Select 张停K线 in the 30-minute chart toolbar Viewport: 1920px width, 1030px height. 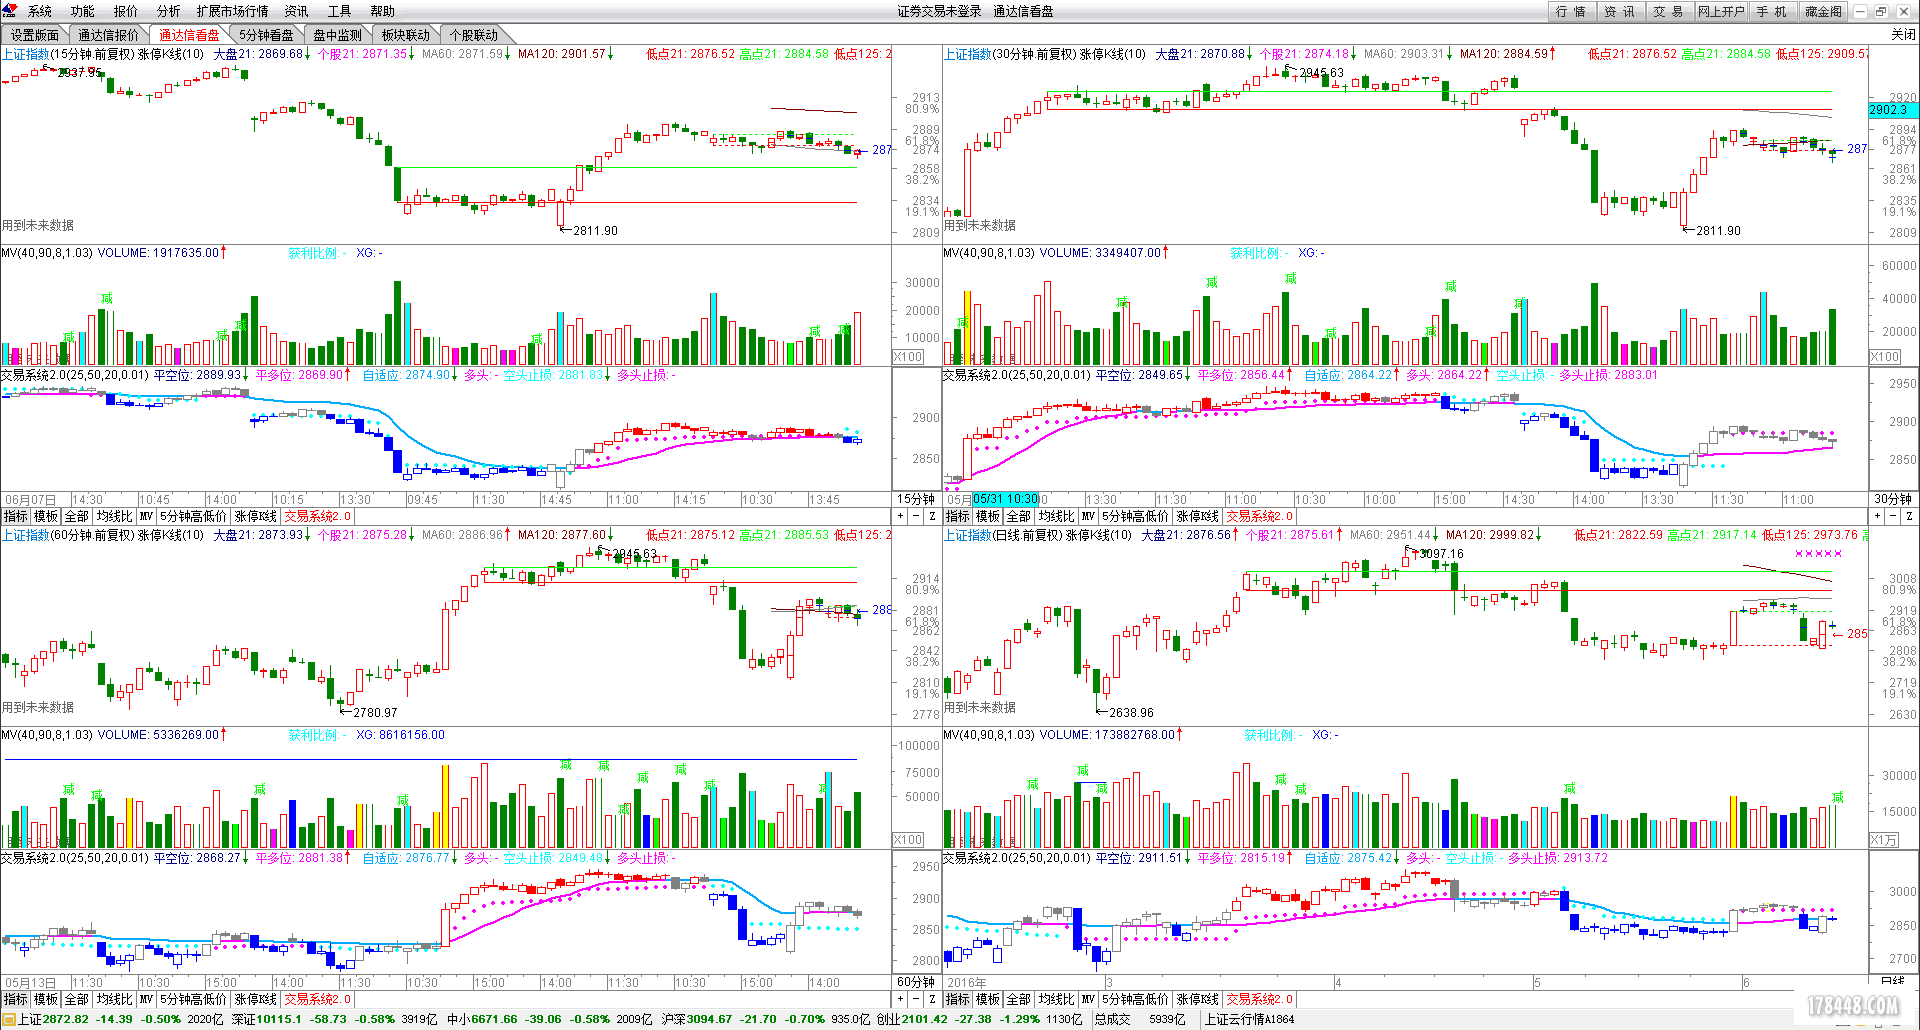tap(1198, 516)
